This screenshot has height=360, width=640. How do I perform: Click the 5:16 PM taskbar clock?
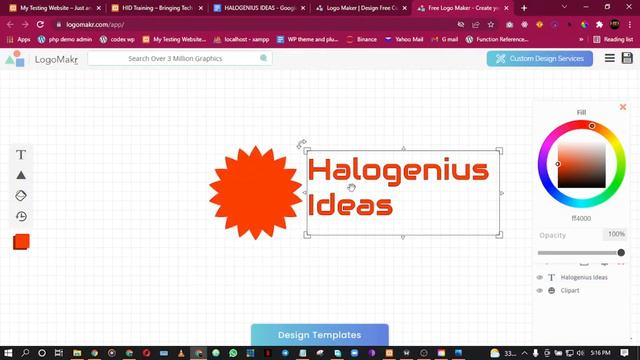[x=600, y=353]
